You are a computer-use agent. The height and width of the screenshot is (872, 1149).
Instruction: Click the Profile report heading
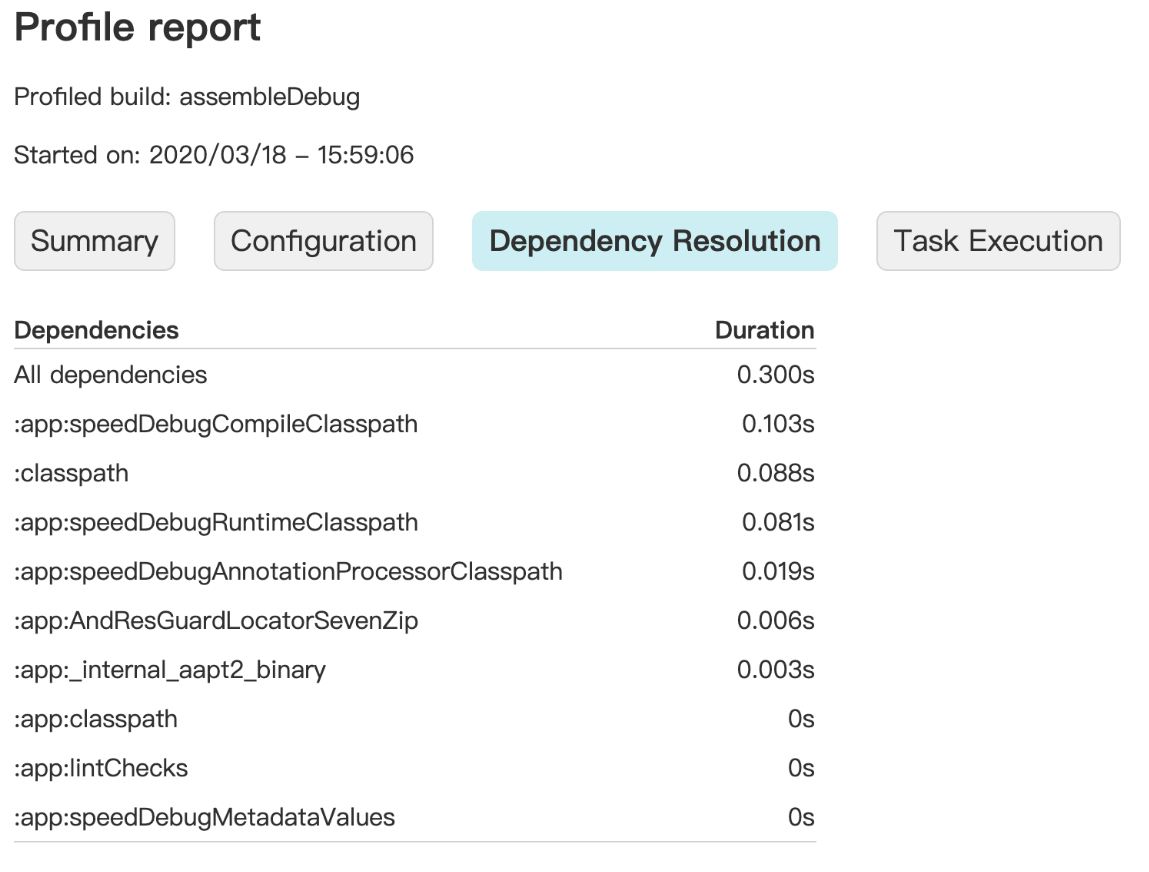pyautogui.click(x=136, y=28)
